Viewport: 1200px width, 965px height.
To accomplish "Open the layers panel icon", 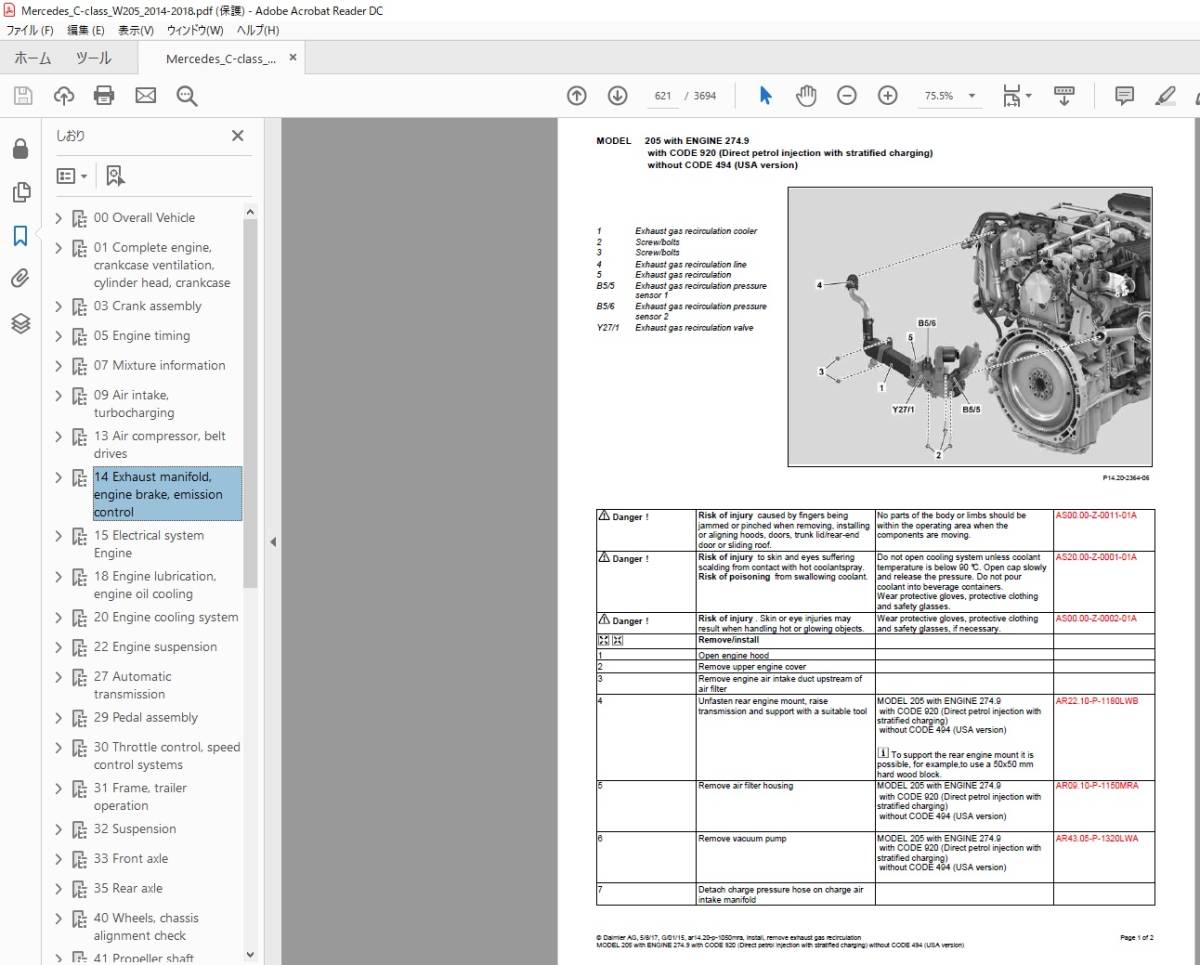I will (x=20, y=323).
